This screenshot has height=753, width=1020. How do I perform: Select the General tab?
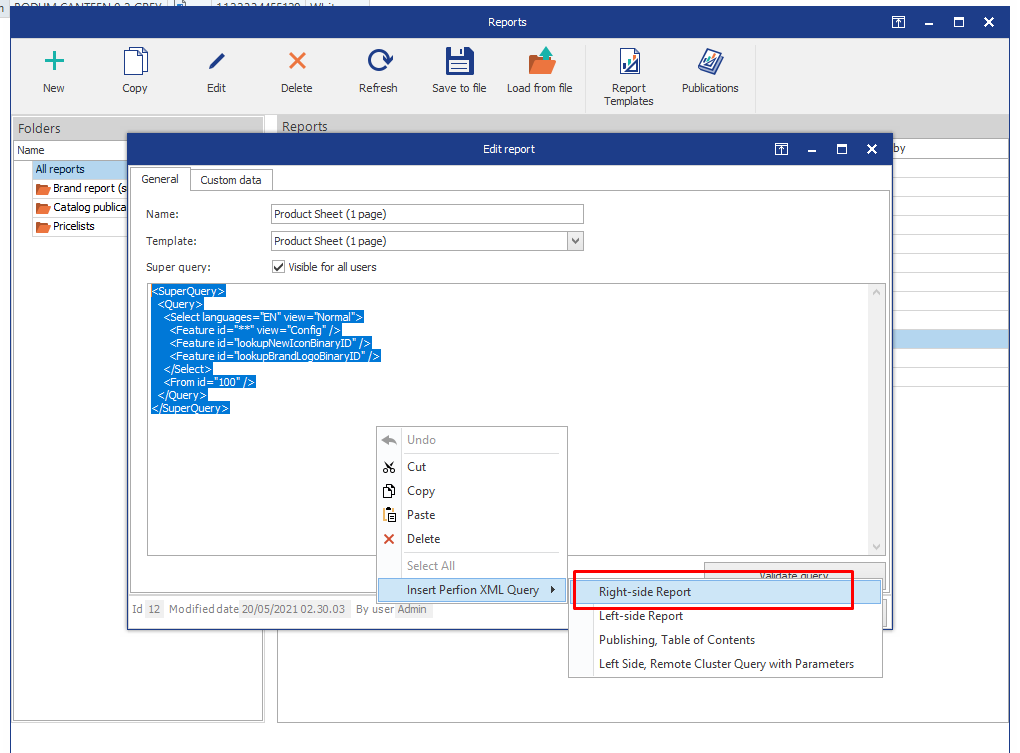point(160,179)
